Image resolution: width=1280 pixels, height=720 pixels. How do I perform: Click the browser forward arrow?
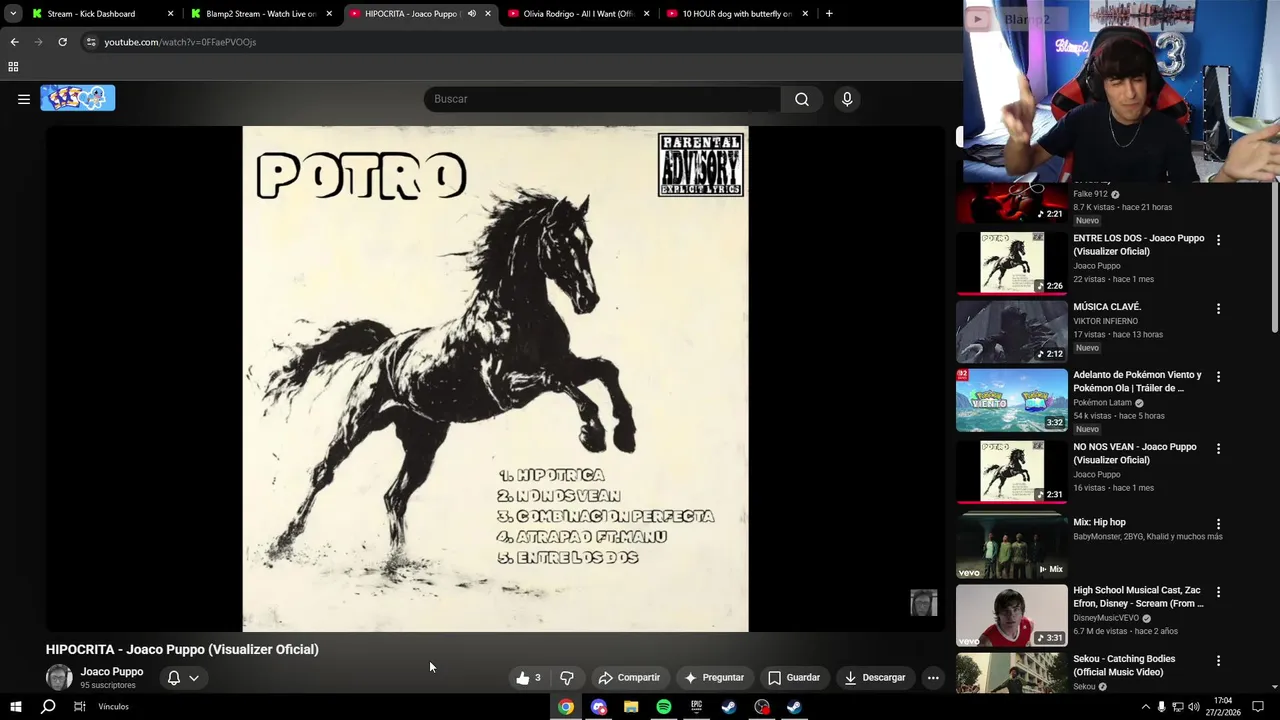[x=38, y=42]
